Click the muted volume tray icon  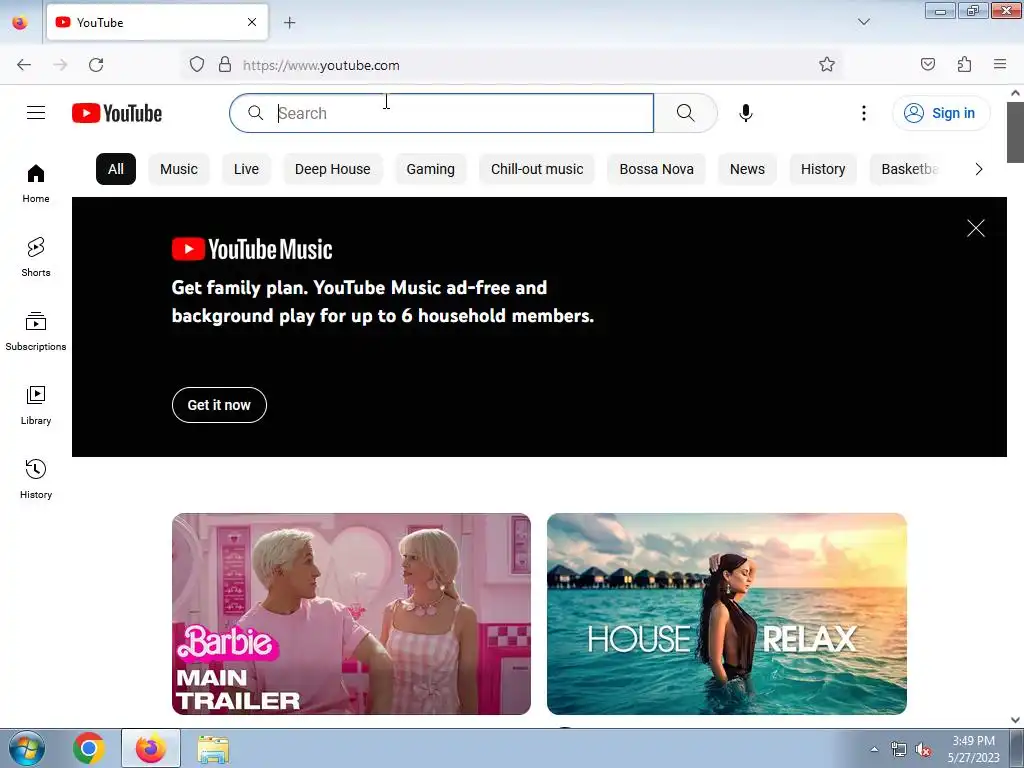point(923,750)
